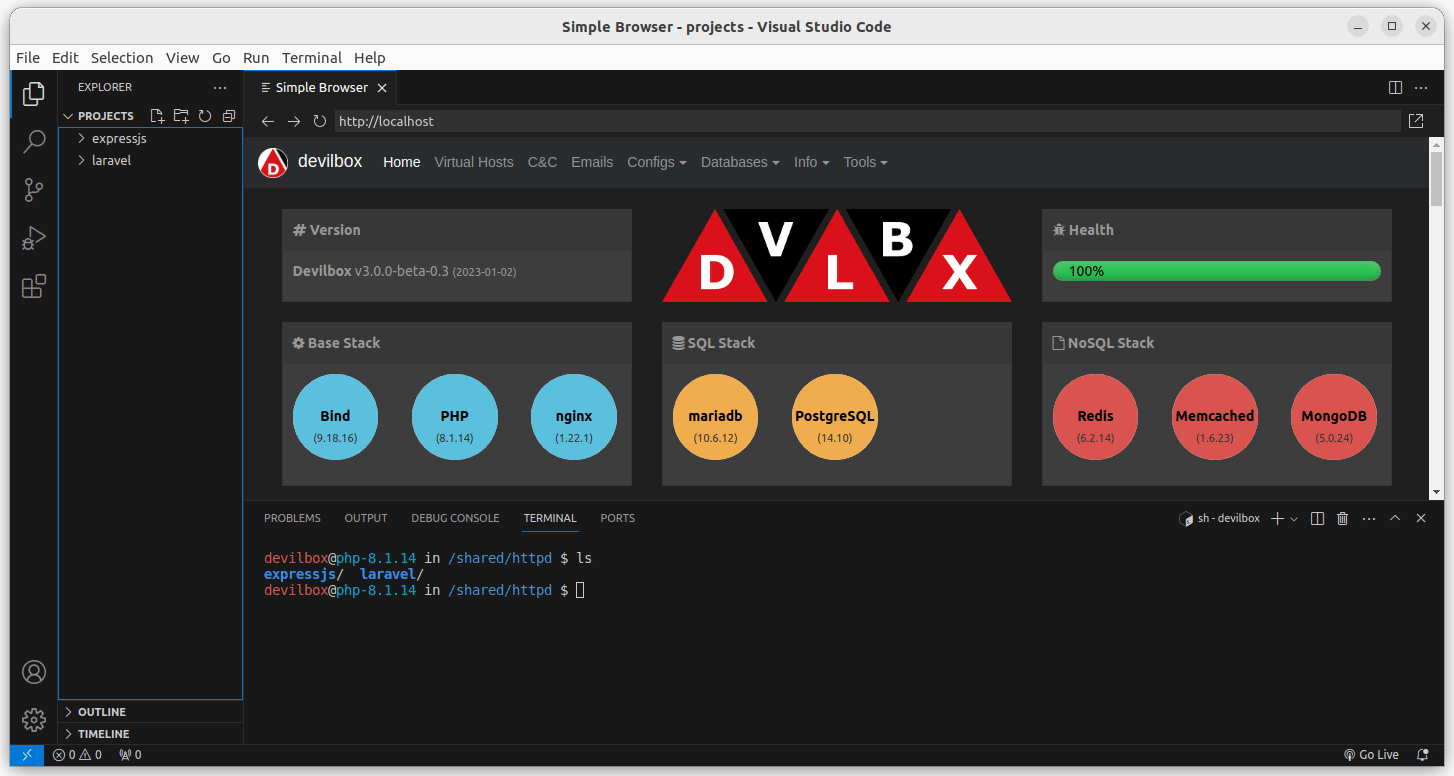The width and height of the screenshot is (1454, 776).
Task: Open the Databases dropdown on devilbox navbar
Action: click(x=739, y=161)
